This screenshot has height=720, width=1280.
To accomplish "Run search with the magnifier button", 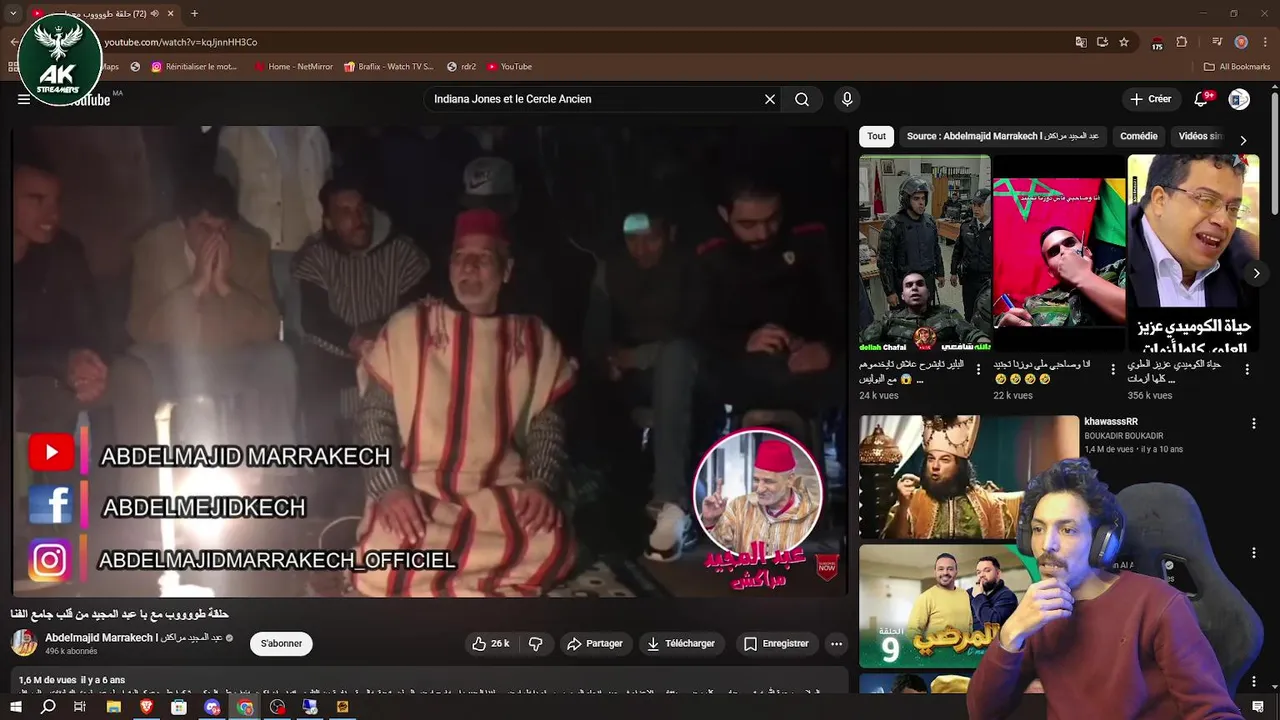I will (x=802, y=99).
